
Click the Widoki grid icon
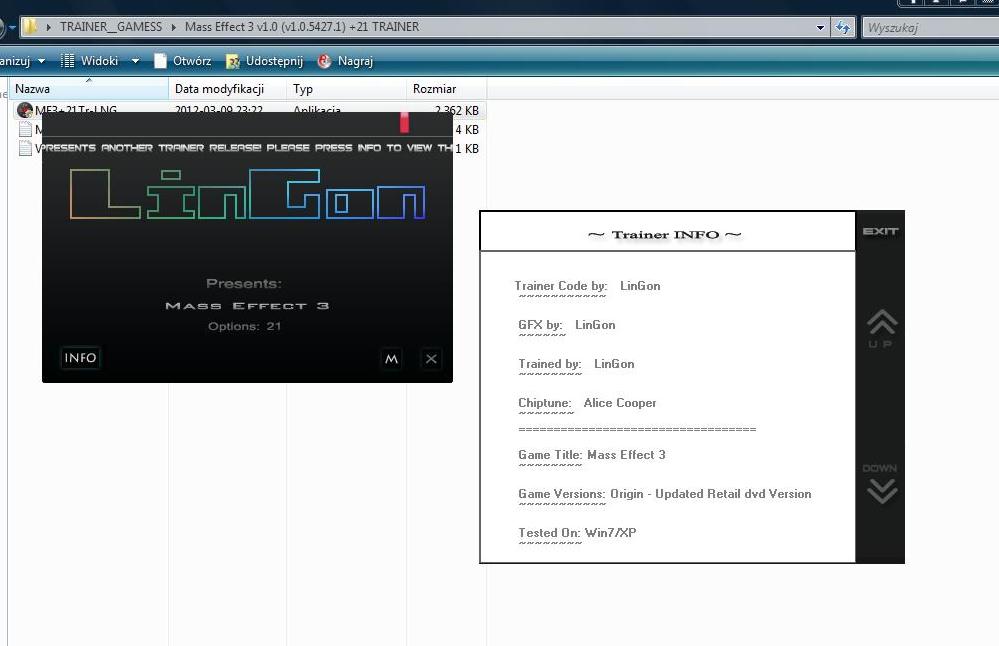[x=67, y=61]
